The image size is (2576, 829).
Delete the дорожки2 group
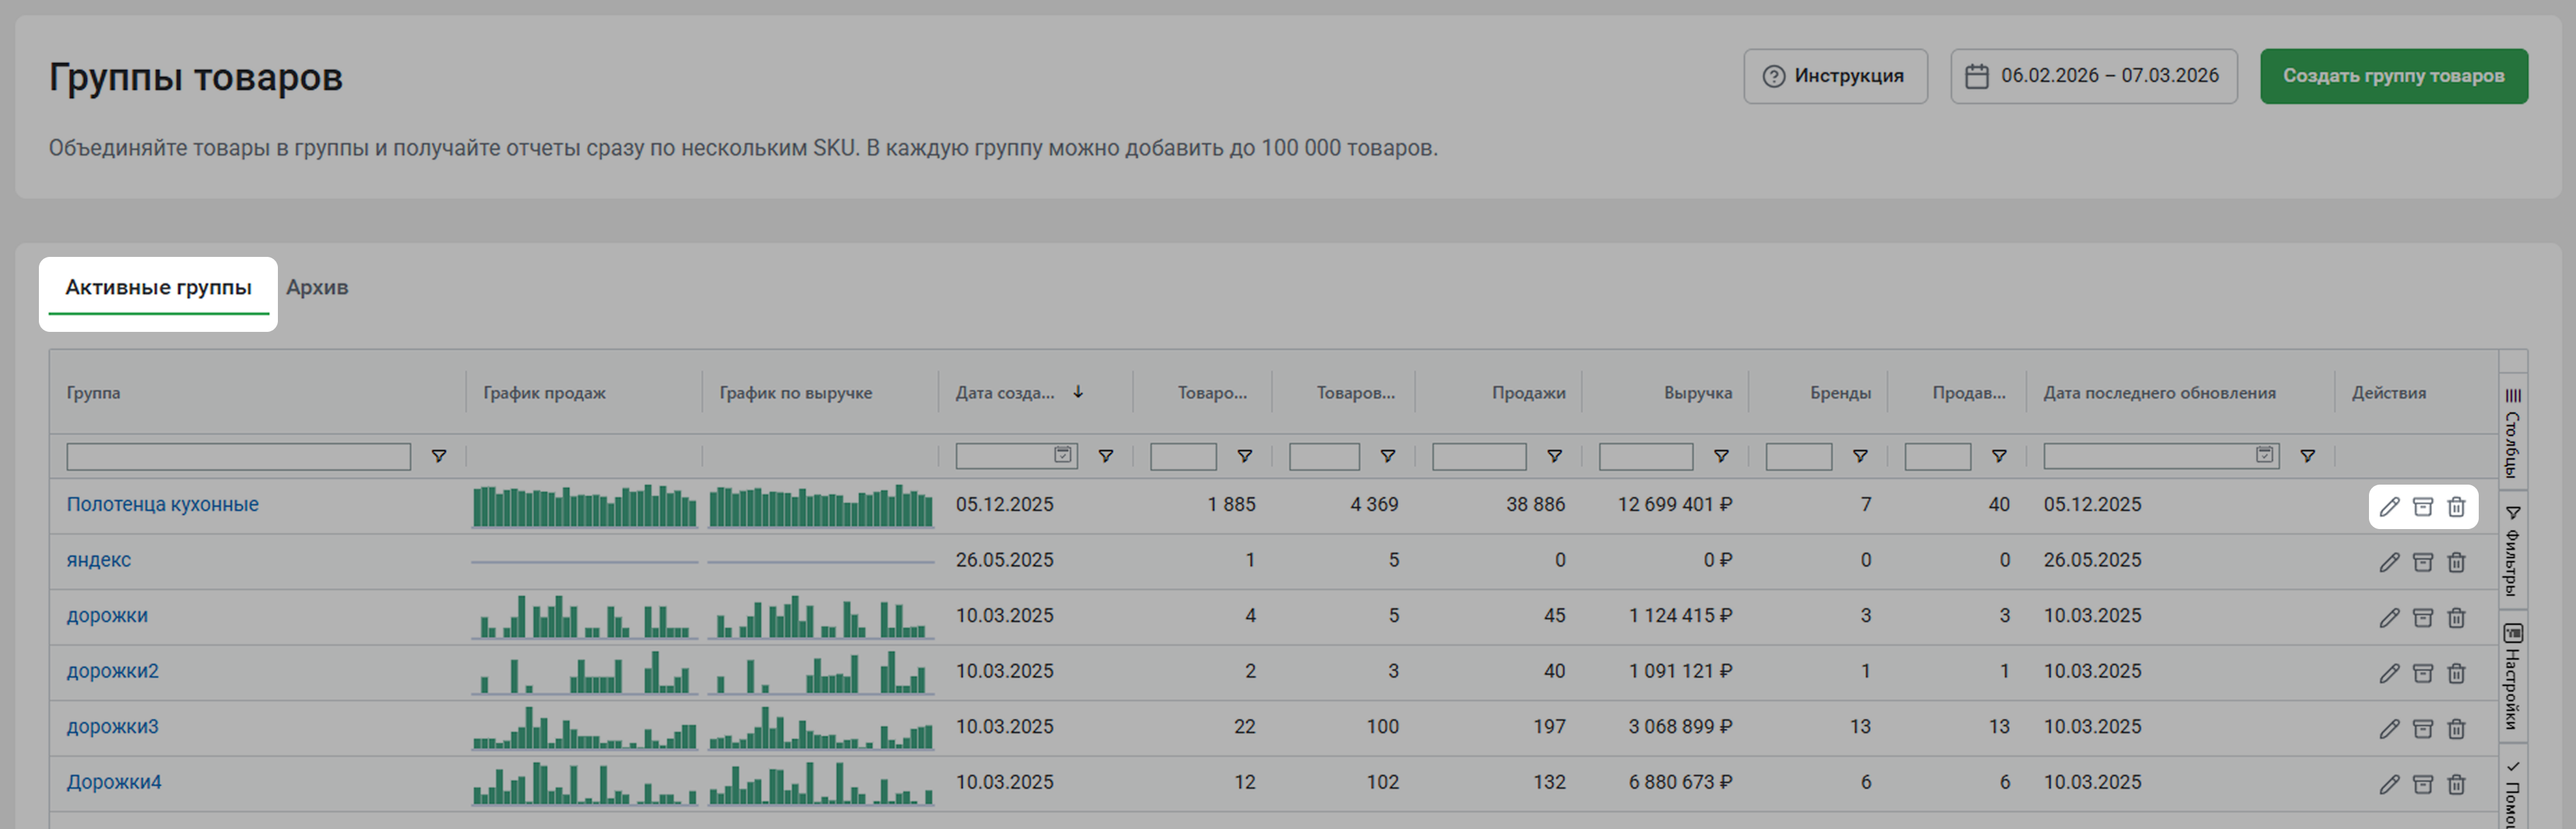pos(2456,673)
